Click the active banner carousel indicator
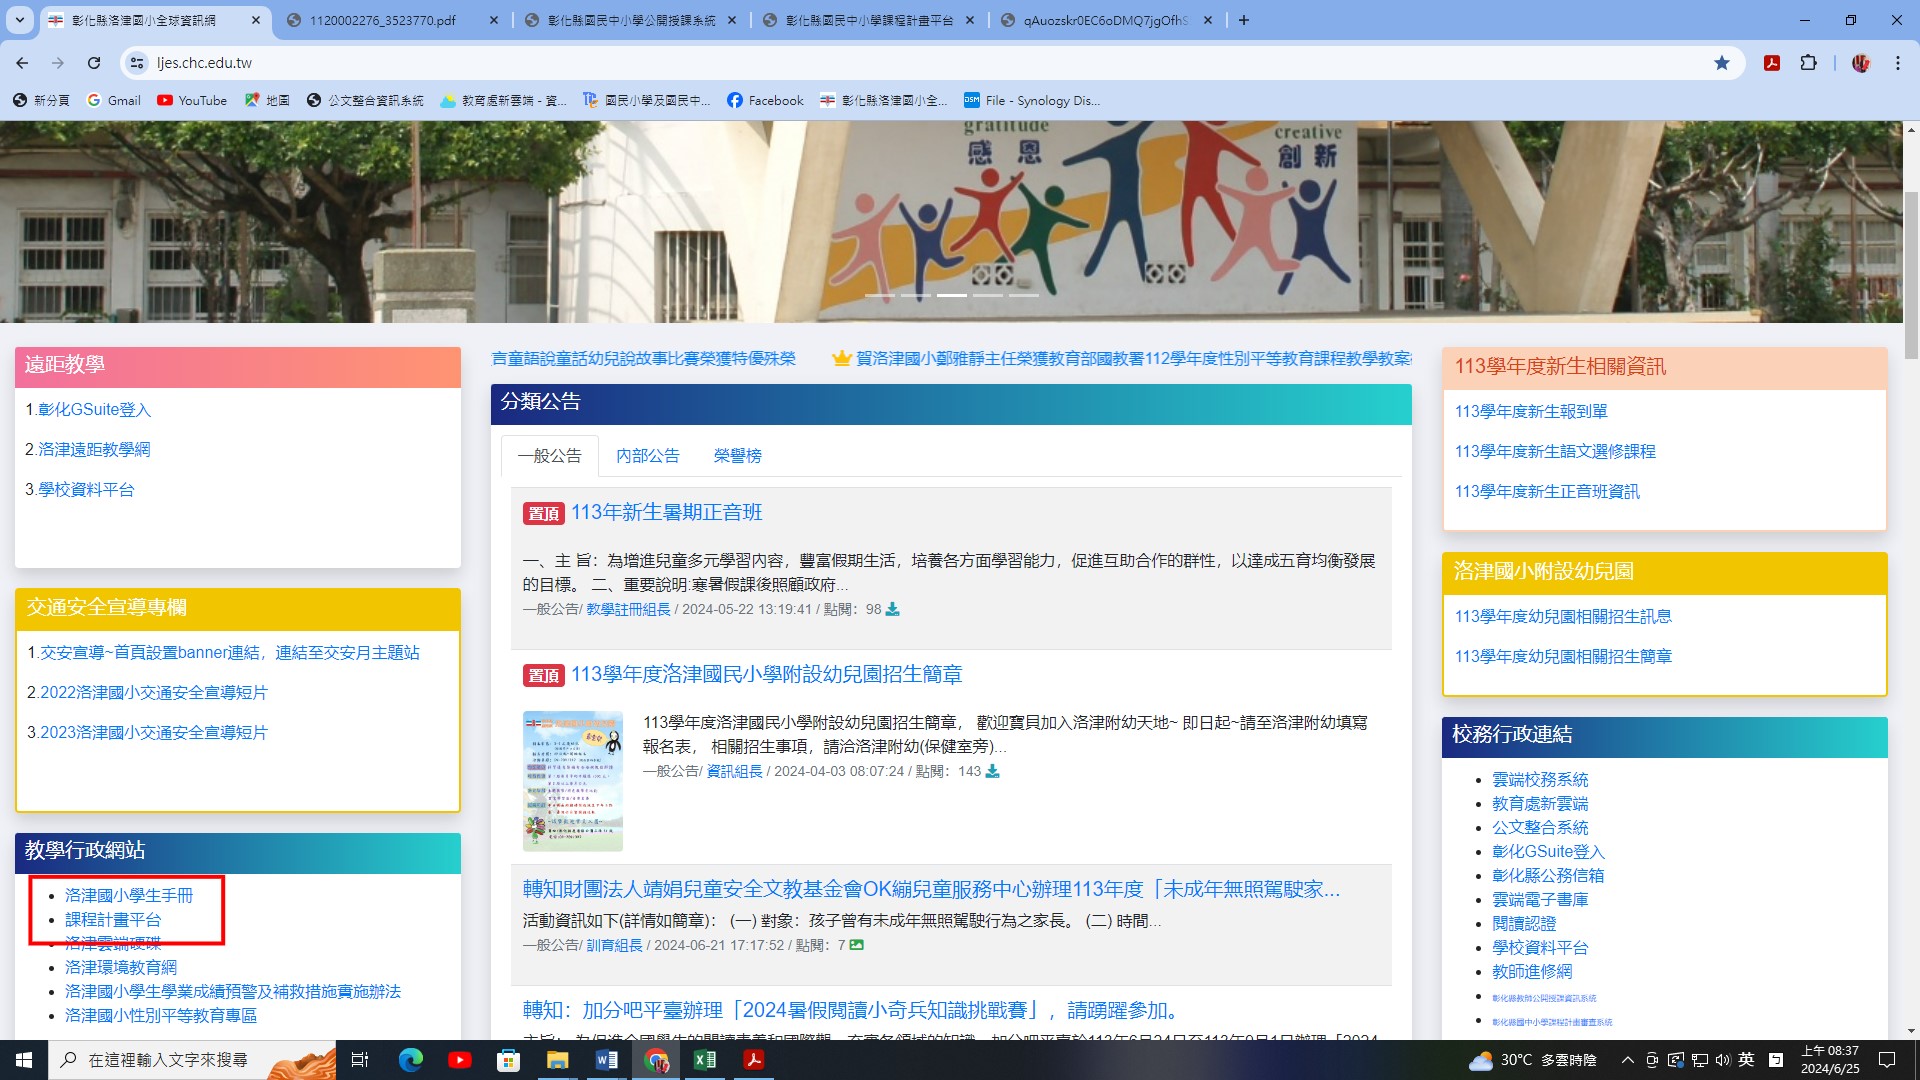 click(x=952, y=295)
